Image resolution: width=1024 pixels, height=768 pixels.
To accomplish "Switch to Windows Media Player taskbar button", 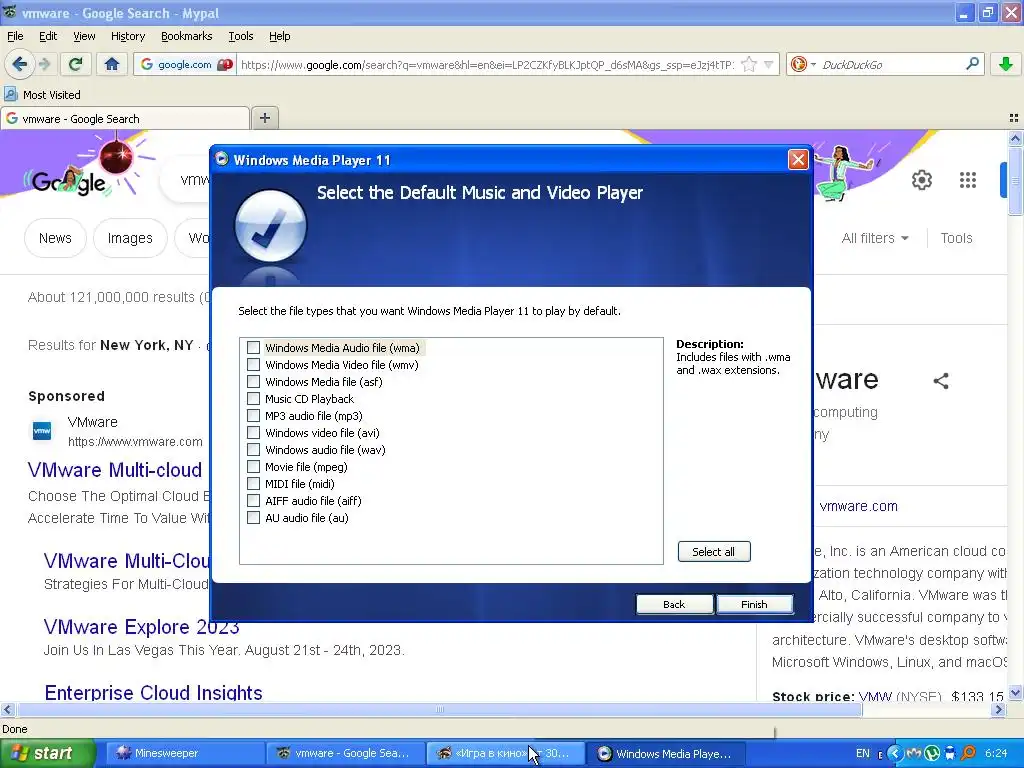I will click(x=666, y=754).
